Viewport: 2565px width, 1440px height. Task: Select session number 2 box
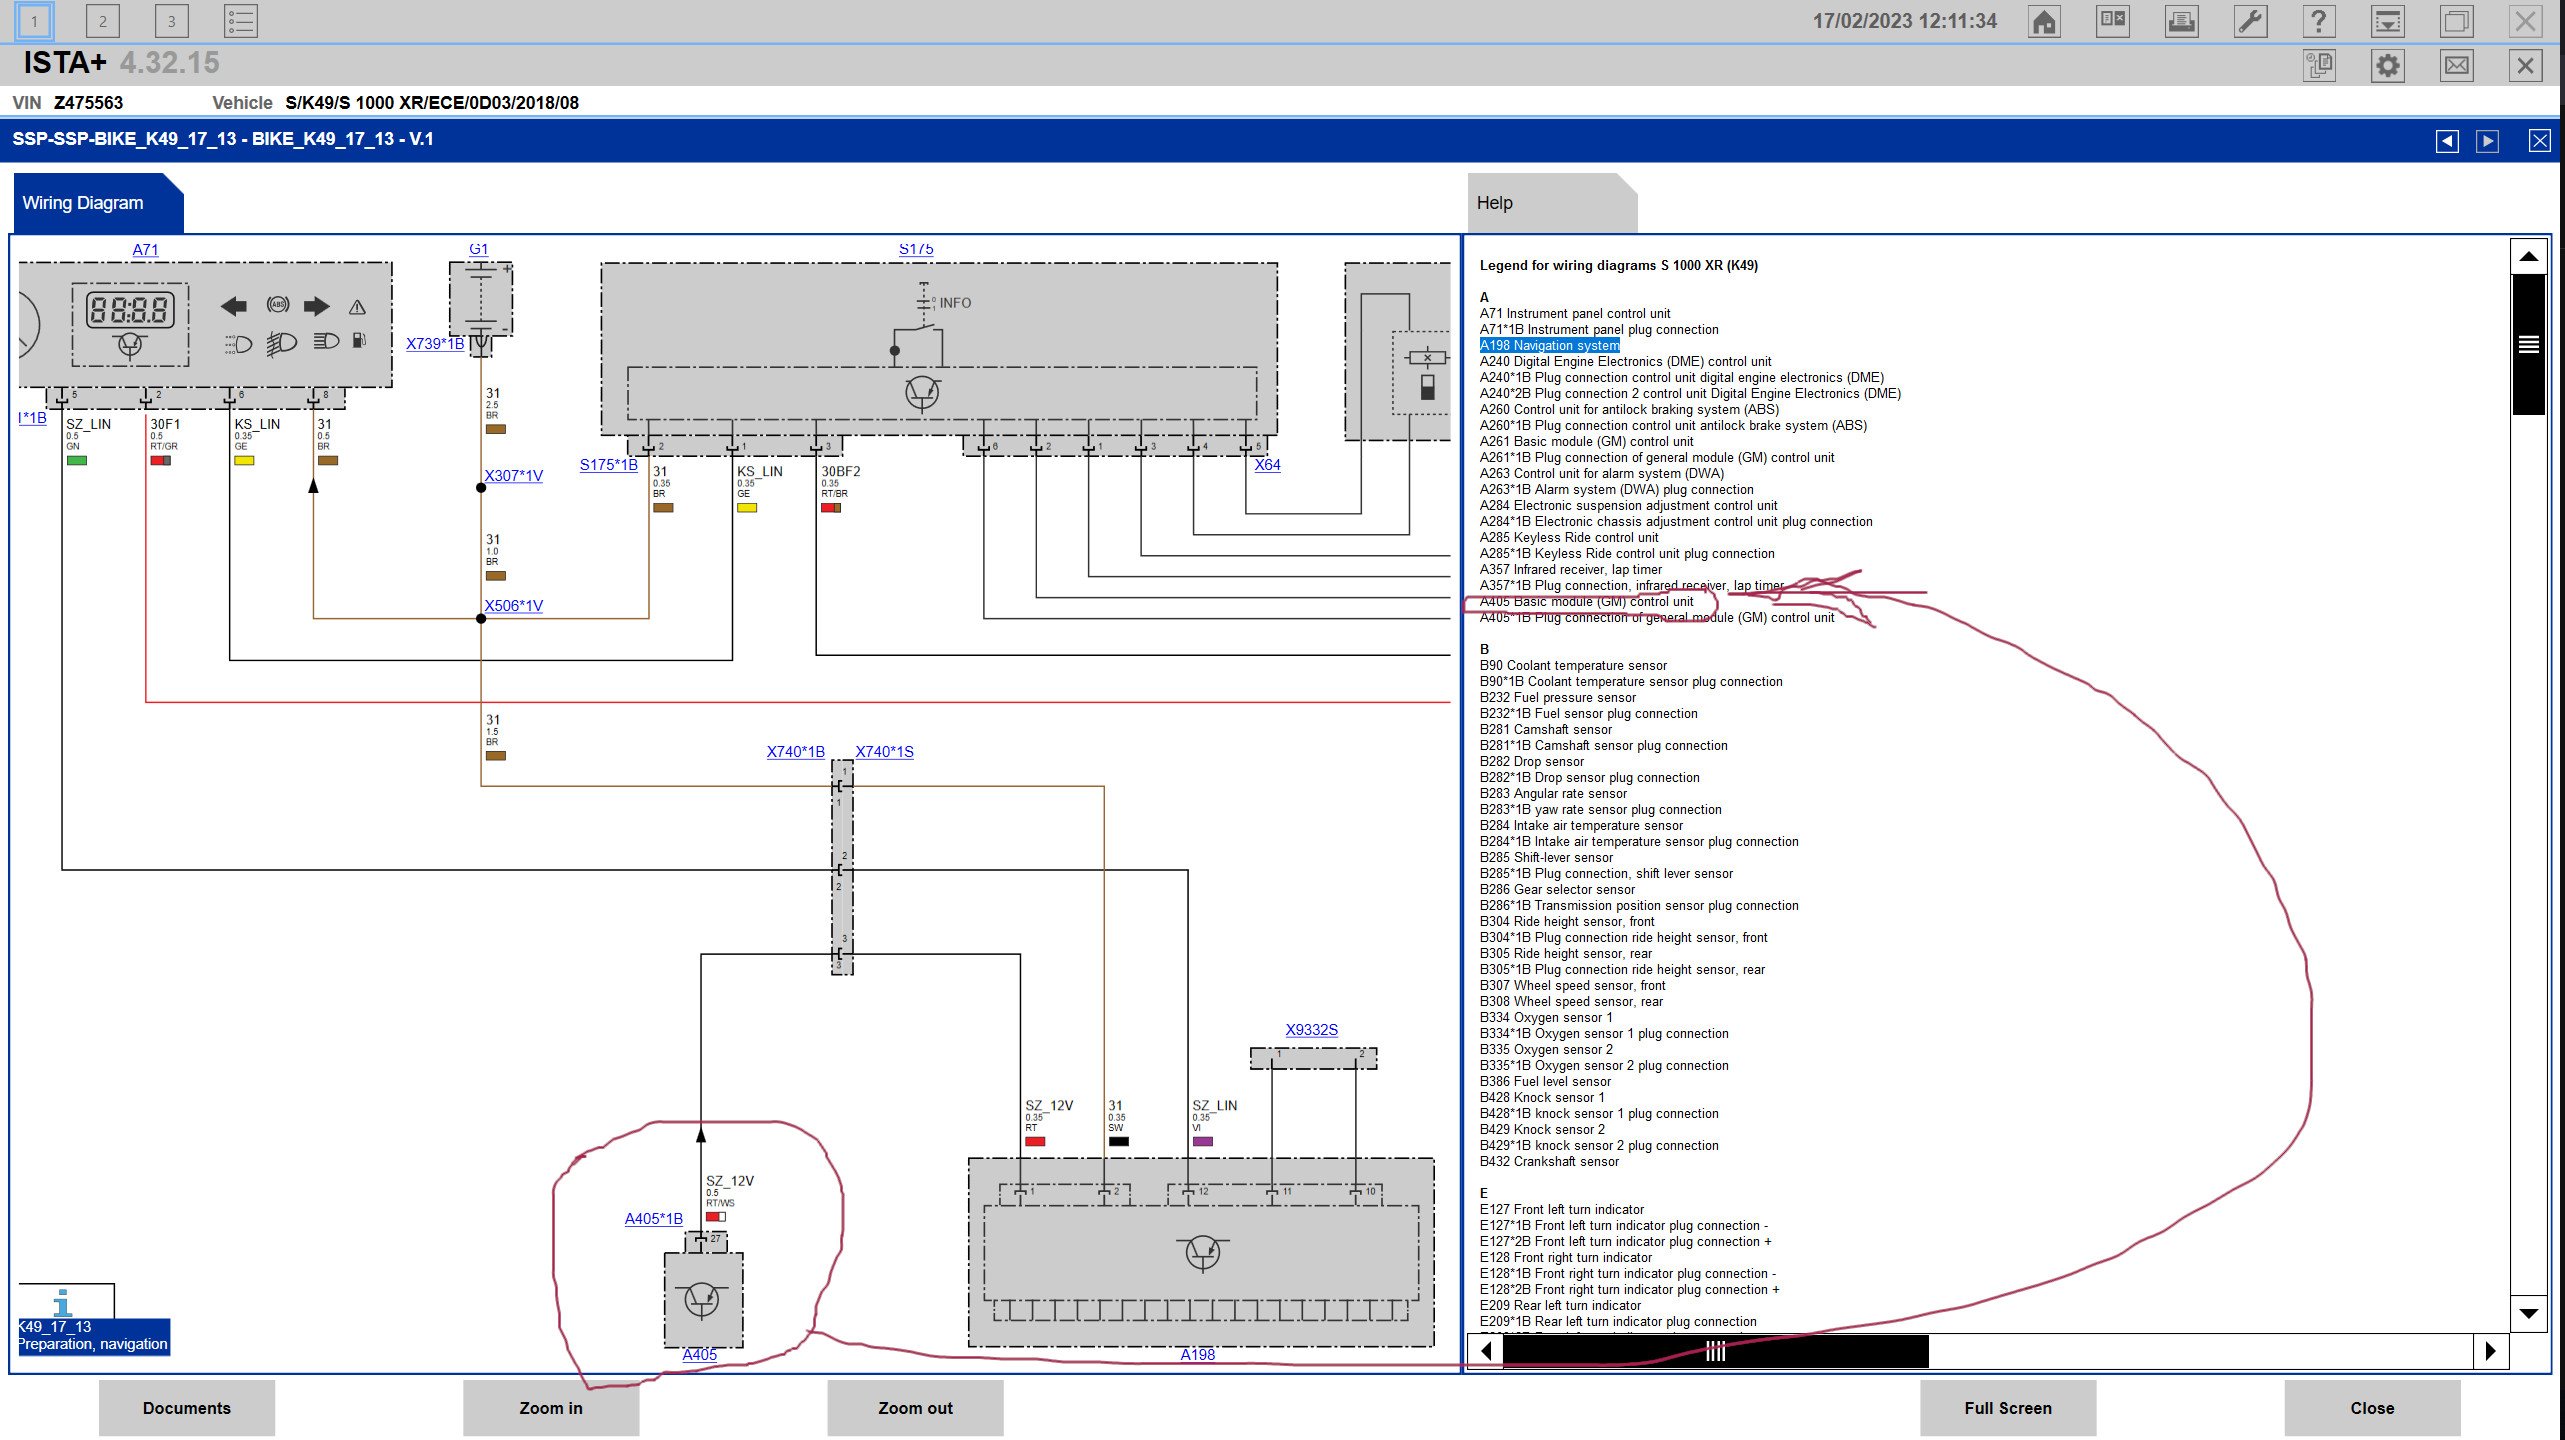point(102,21)
